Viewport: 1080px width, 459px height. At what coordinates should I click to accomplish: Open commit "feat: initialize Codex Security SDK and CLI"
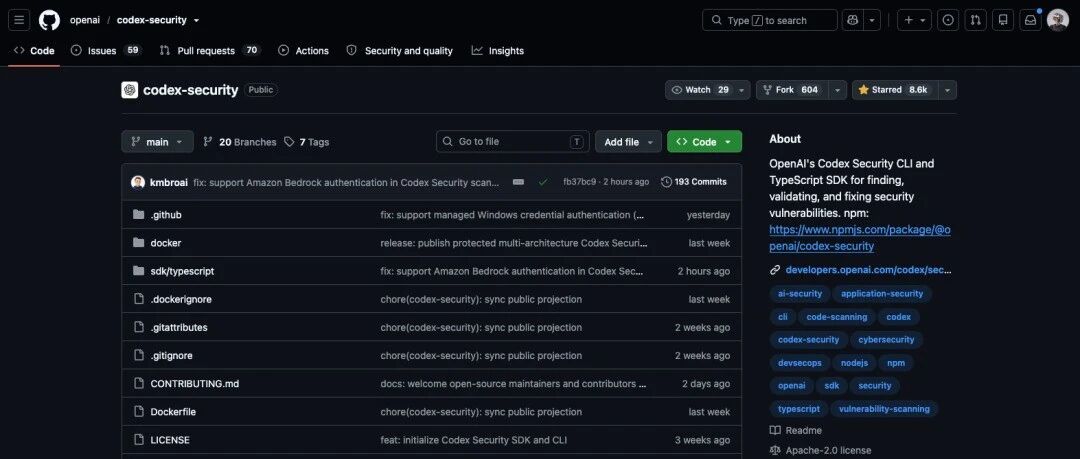(x=474, y=440)
